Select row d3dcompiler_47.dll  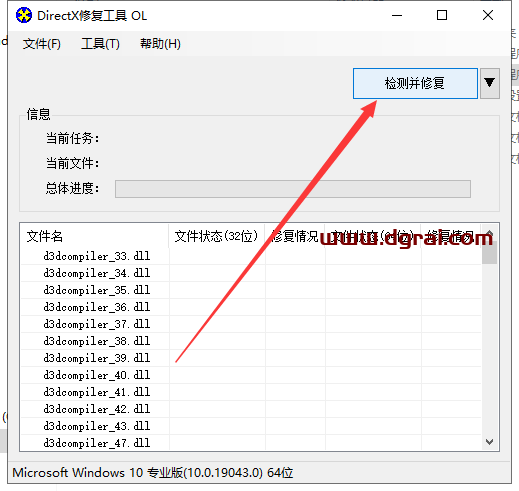coord(251,443)
